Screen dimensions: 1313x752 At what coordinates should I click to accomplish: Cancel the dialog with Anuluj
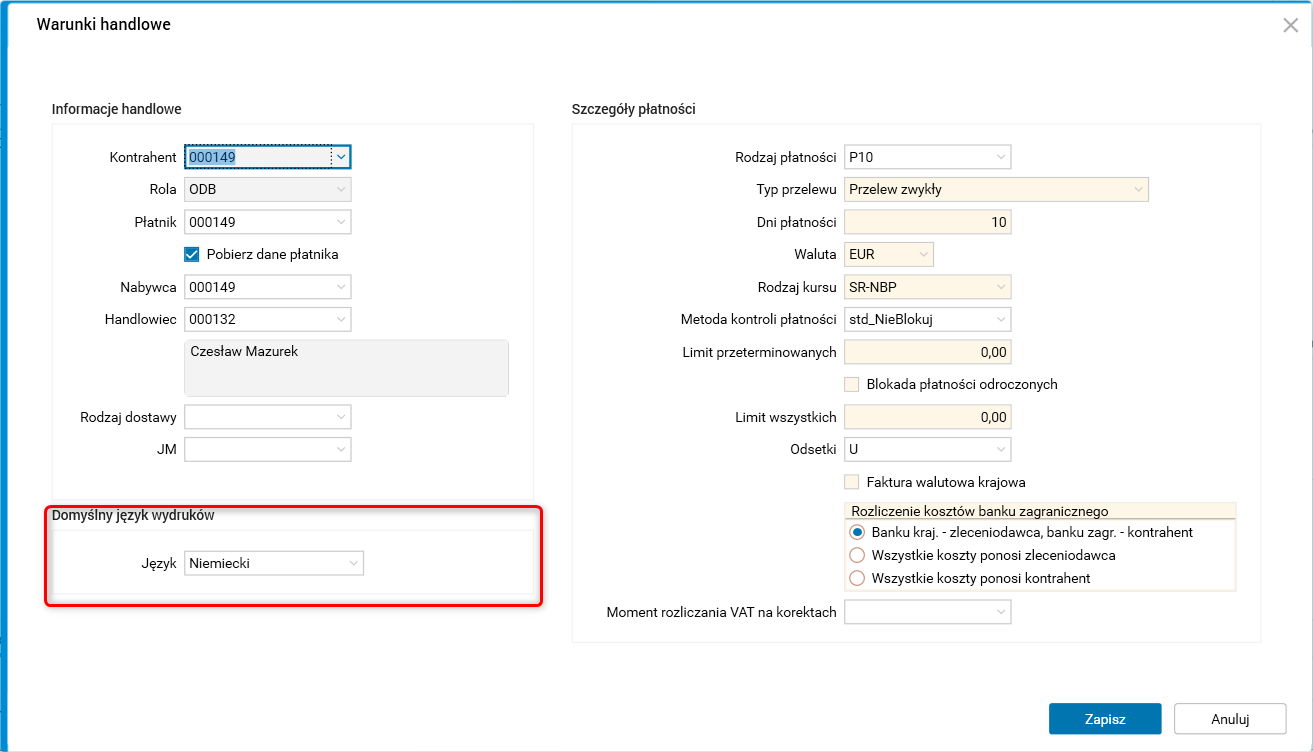pos(1230,718)
